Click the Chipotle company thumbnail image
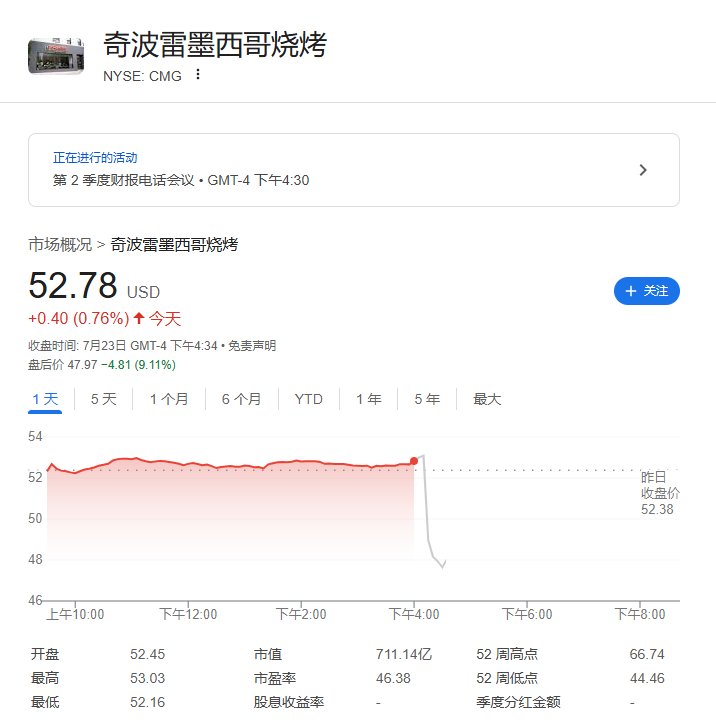 56,56
